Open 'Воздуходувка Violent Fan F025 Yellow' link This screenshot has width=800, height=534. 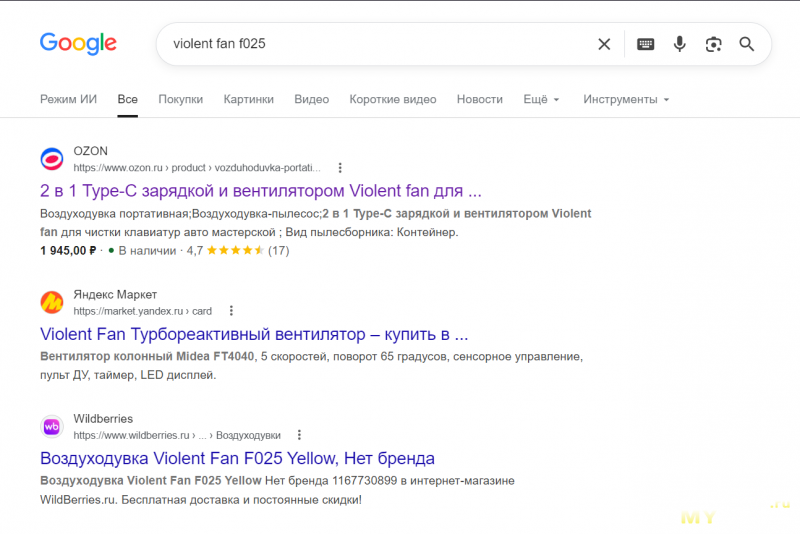point(237,459)
